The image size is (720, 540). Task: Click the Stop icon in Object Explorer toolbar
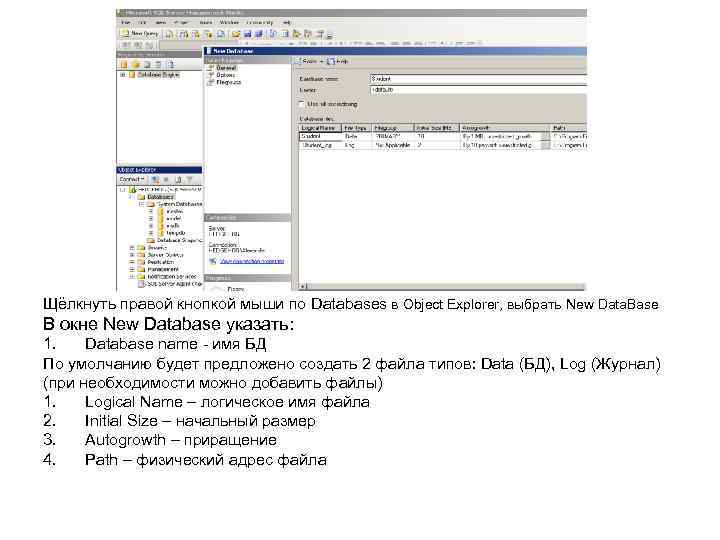(x=166, y=180)
